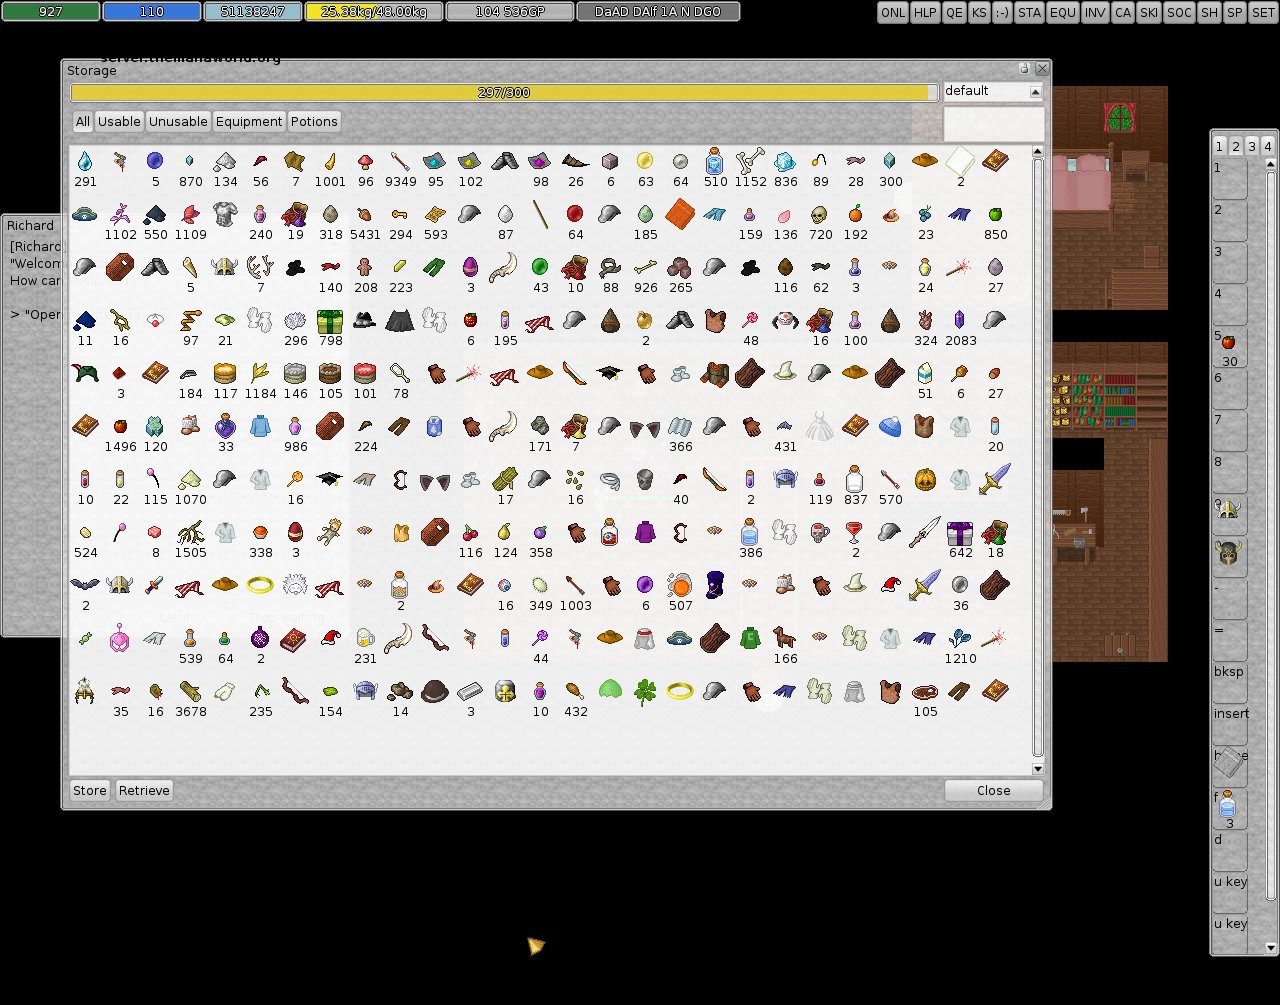Click the Store button
Viewport: 1280px width, 1005px height.
tap(89, 790)
